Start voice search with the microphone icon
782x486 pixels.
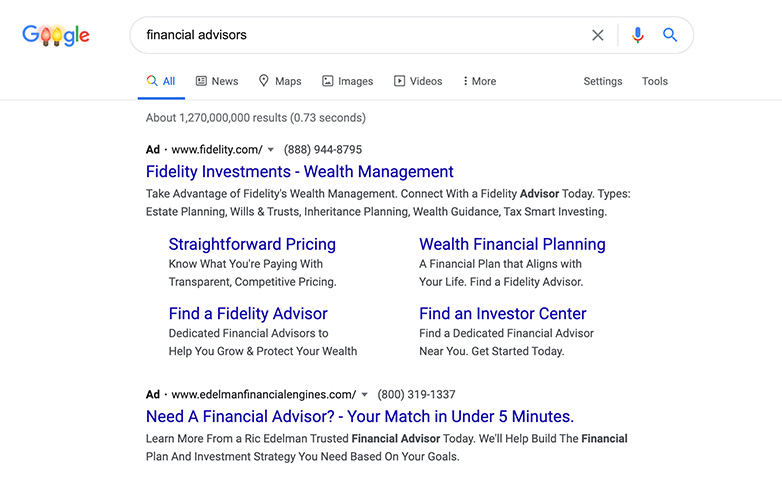[x=637, y=35]
